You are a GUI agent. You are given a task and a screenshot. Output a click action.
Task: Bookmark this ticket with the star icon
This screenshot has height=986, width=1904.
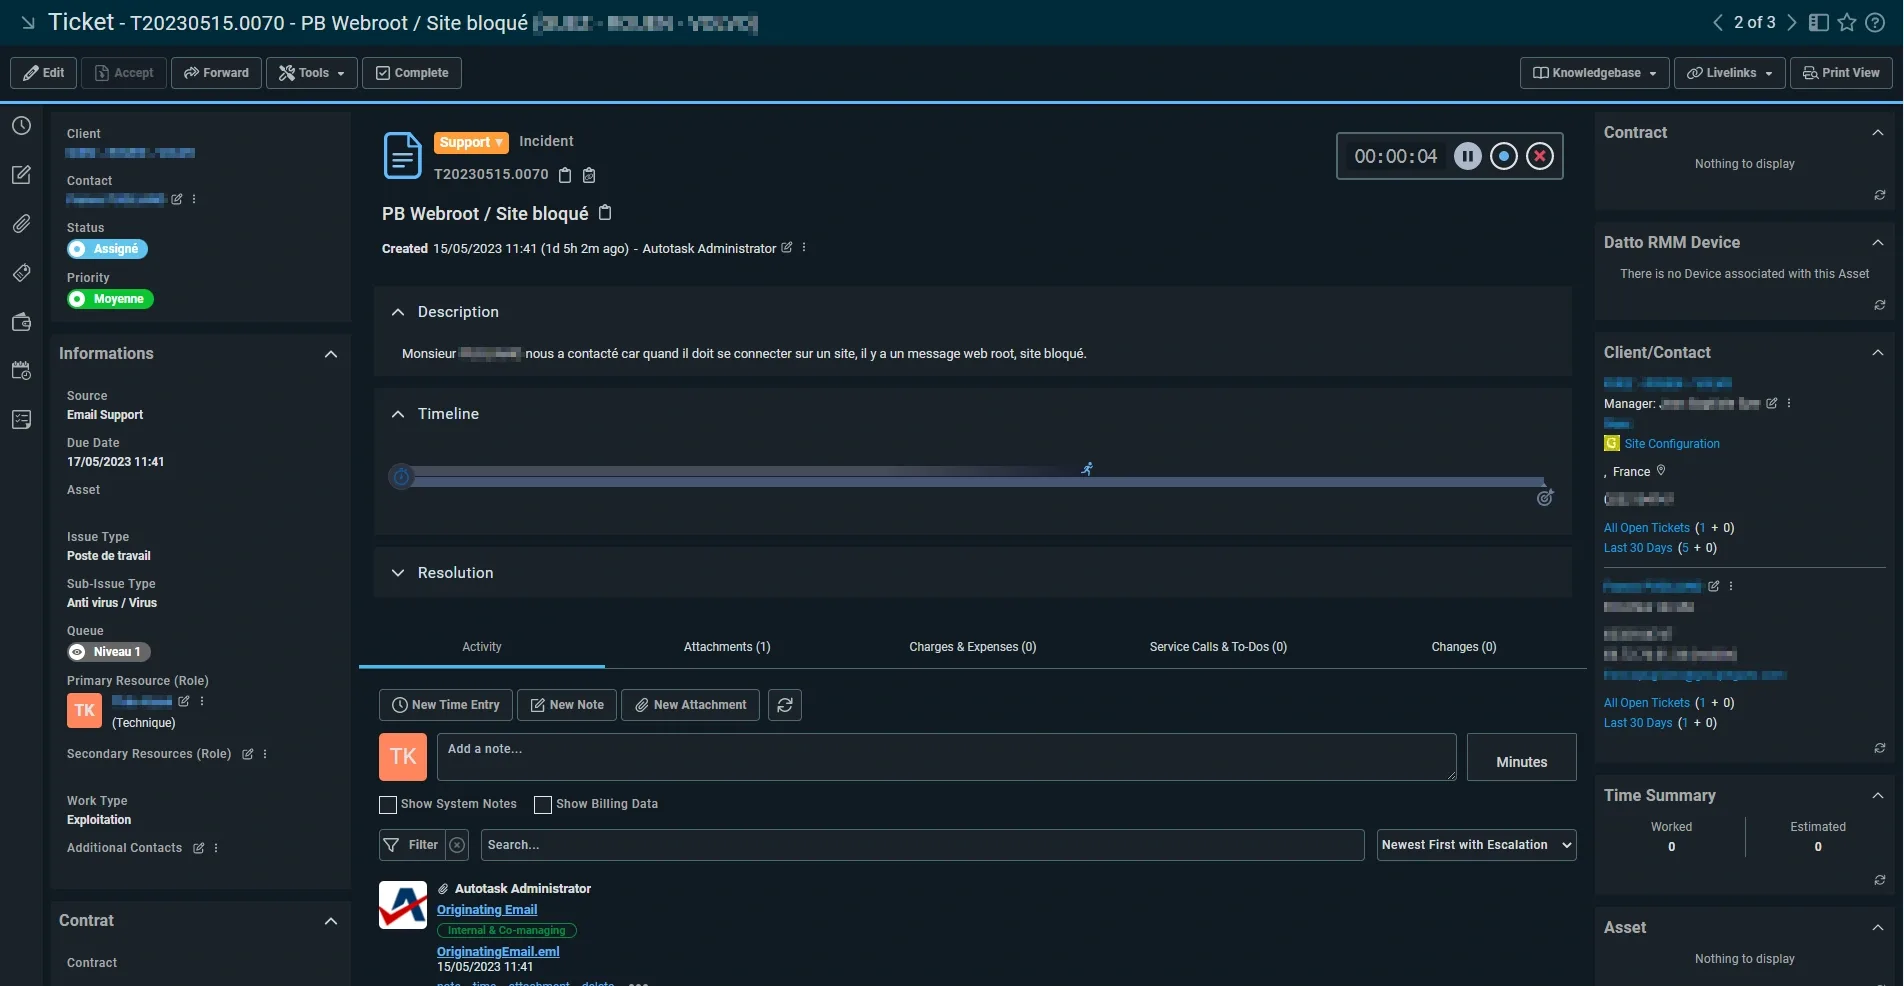coord(1847,22)
